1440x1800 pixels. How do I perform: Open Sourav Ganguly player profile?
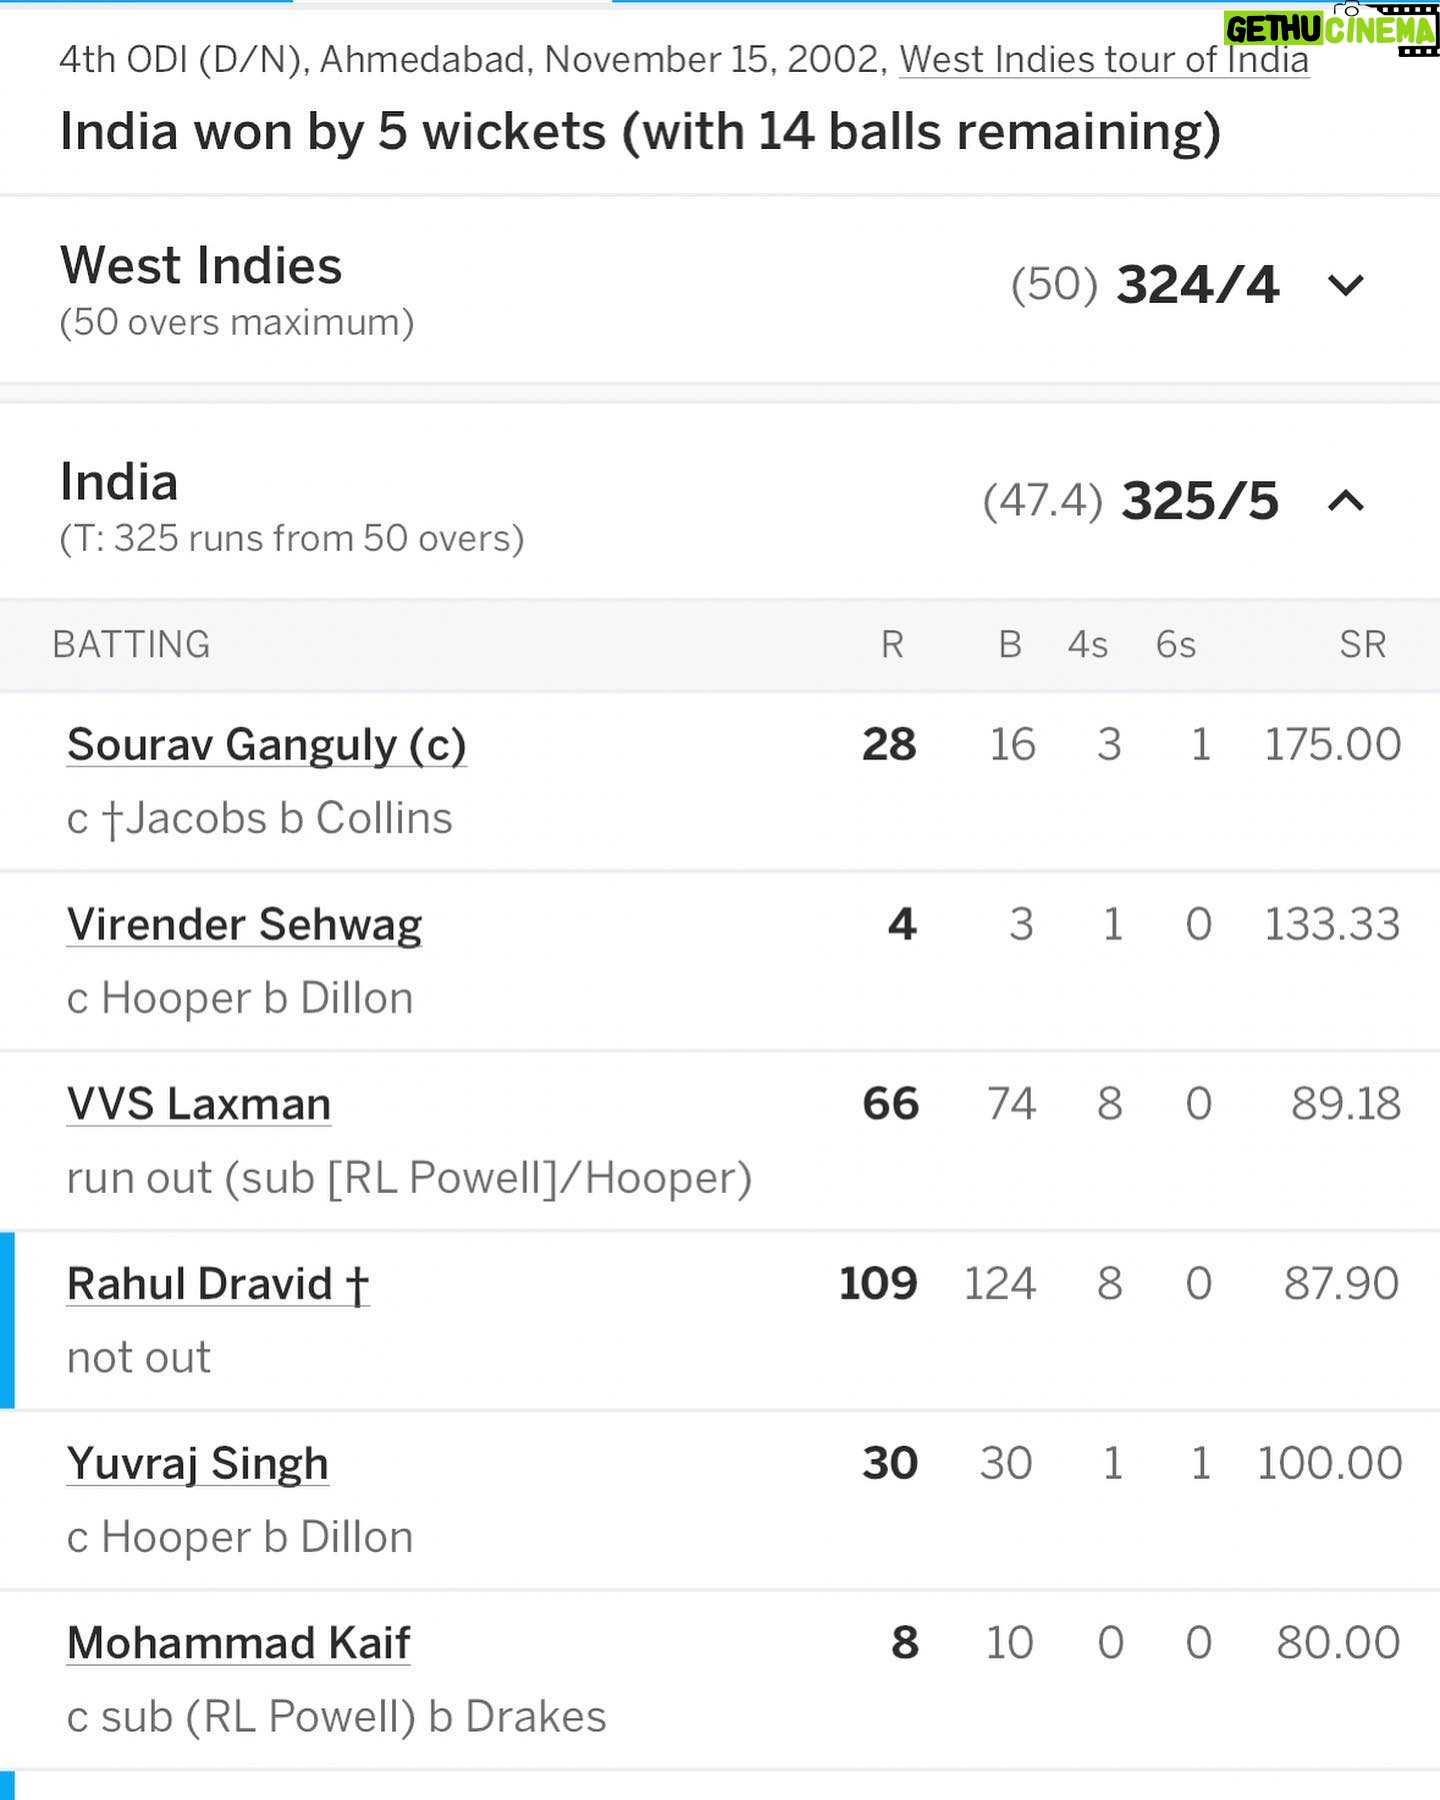tap(266, 745)
